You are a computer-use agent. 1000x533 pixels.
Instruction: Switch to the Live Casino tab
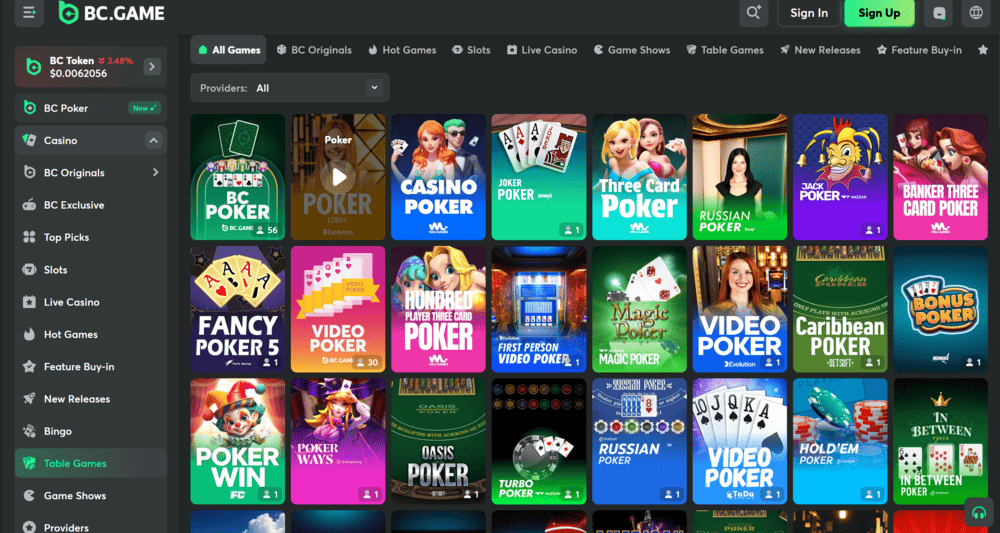click(x=541, y=50)
